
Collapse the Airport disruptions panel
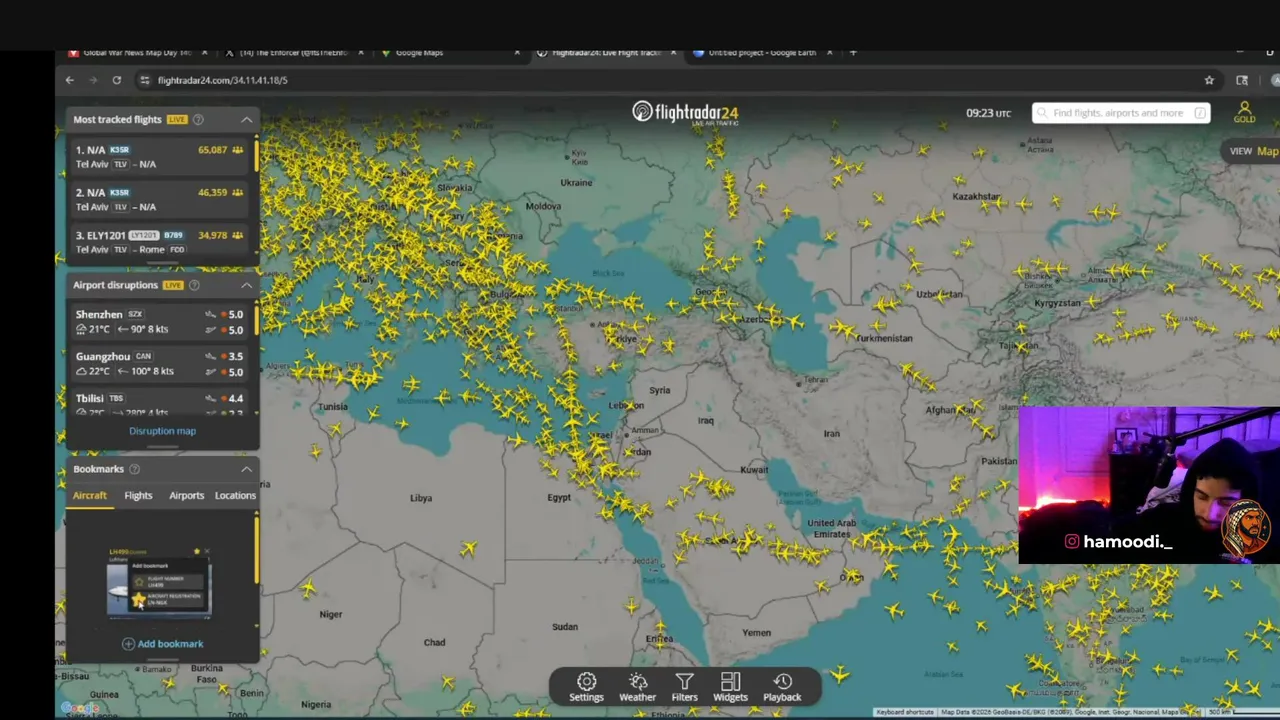(x=246, y=285)
